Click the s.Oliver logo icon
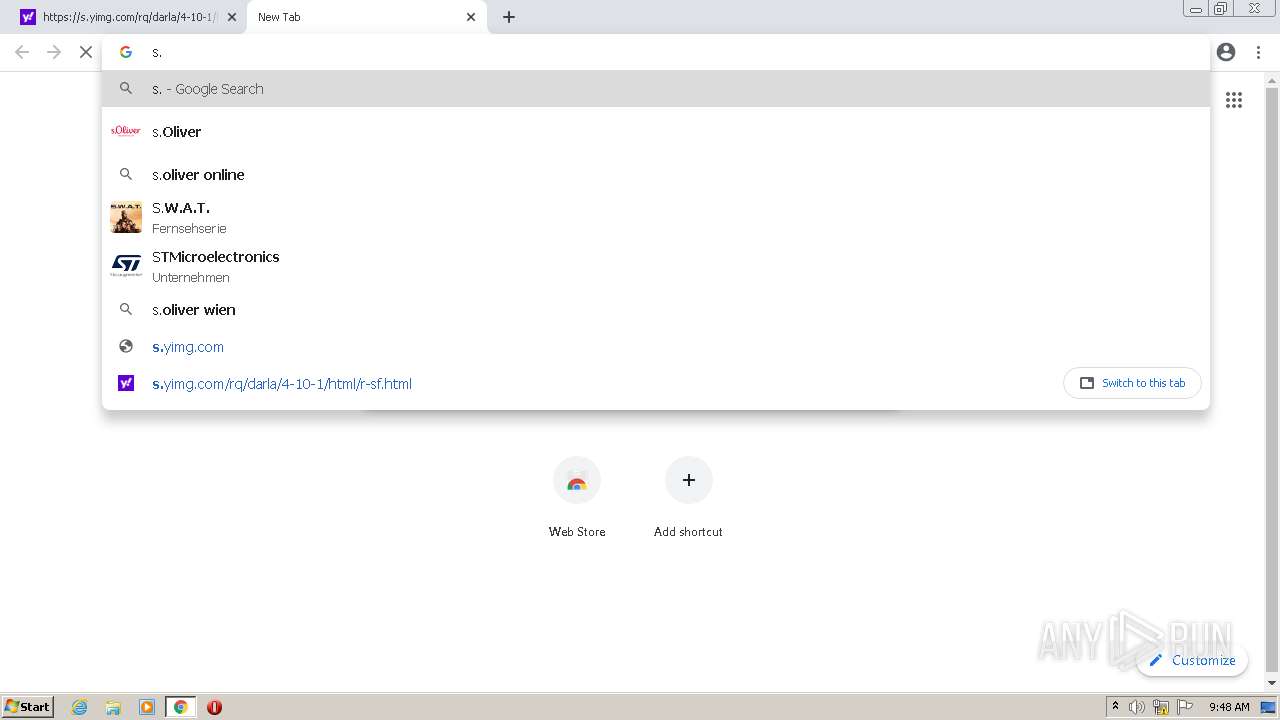Image resolution: width=1280 pixels, height=720 pixels. (126, 131)
